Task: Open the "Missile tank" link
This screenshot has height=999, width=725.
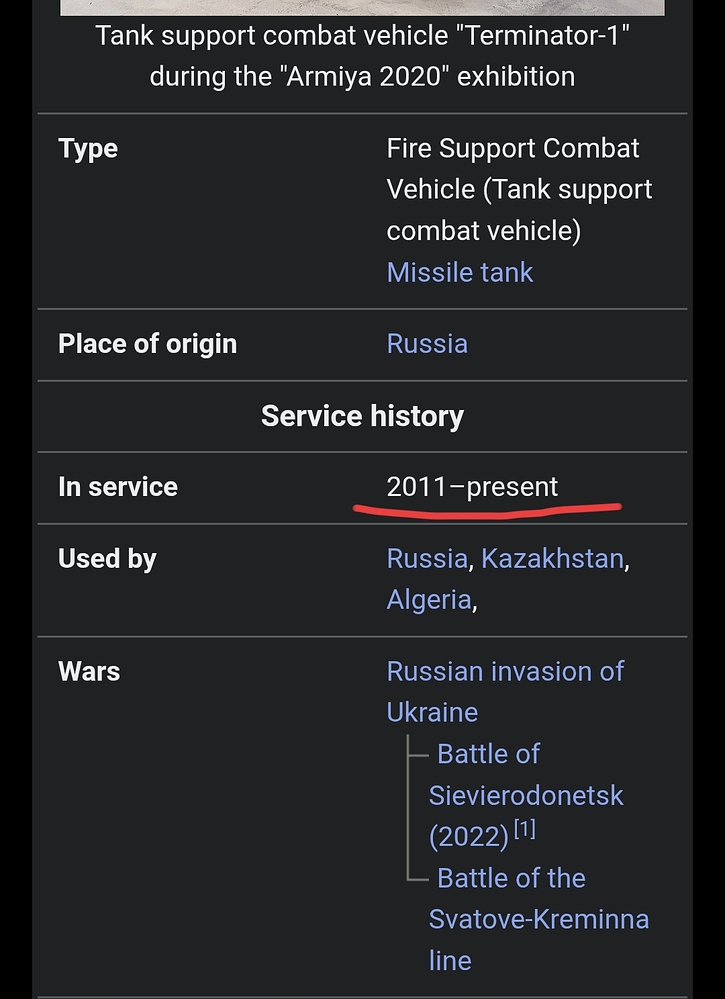Action: [x=459, y=272]
